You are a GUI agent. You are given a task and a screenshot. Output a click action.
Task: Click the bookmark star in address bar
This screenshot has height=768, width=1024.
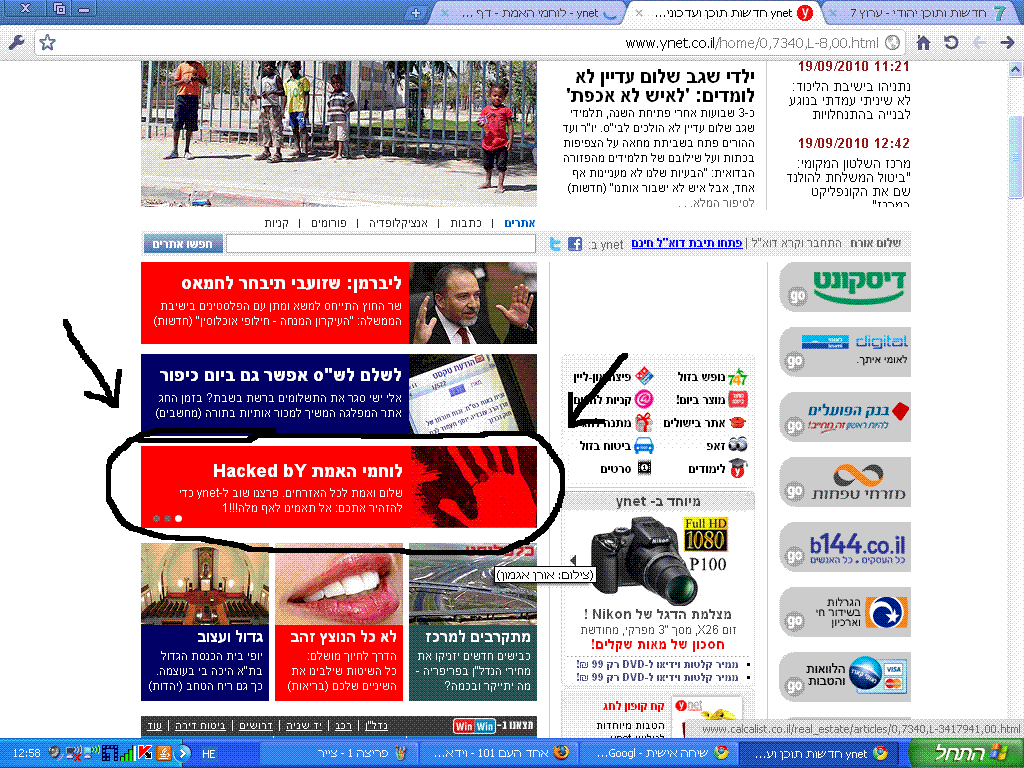point(47,43)
